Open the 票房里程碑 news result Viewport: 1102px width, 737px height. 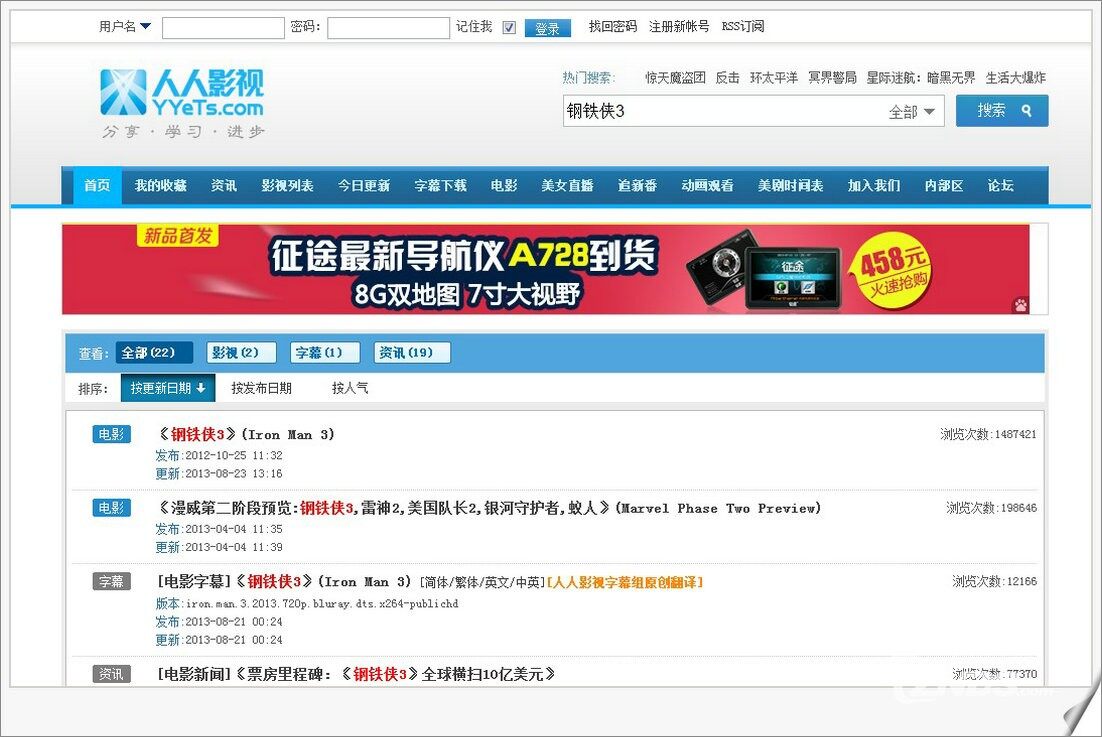[356, 674]
